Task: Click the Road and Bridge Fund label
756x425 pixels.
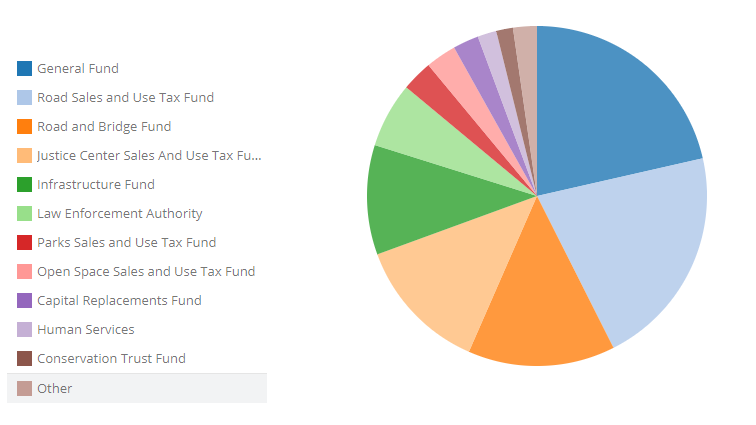Action: point(104,127)
